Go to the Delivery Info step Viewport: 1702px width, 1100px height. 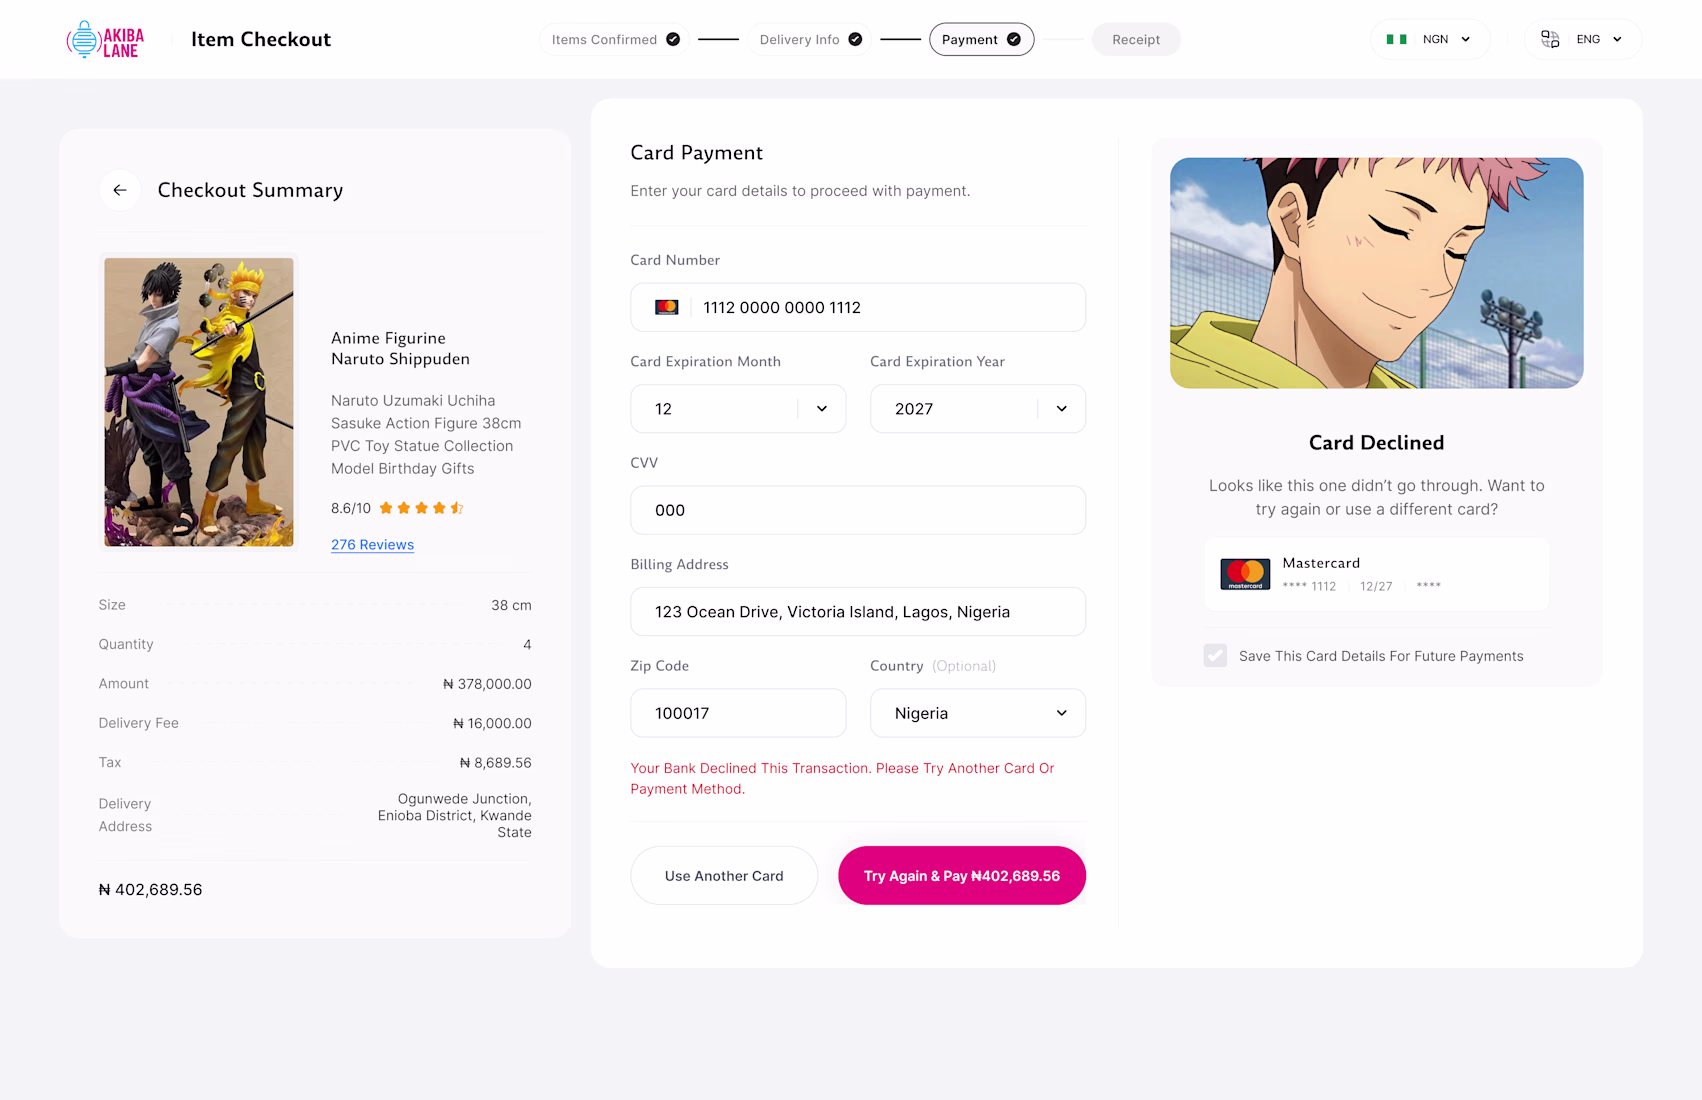coord(810,39)
